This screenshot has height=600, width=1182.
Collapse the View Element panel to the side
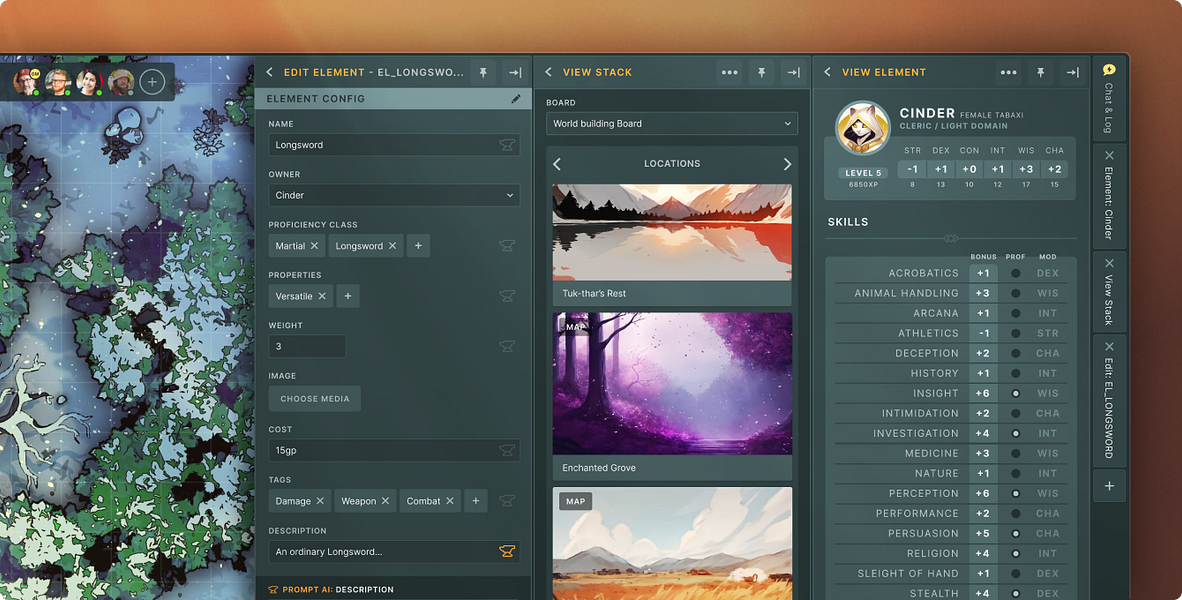click(1072, 72)
